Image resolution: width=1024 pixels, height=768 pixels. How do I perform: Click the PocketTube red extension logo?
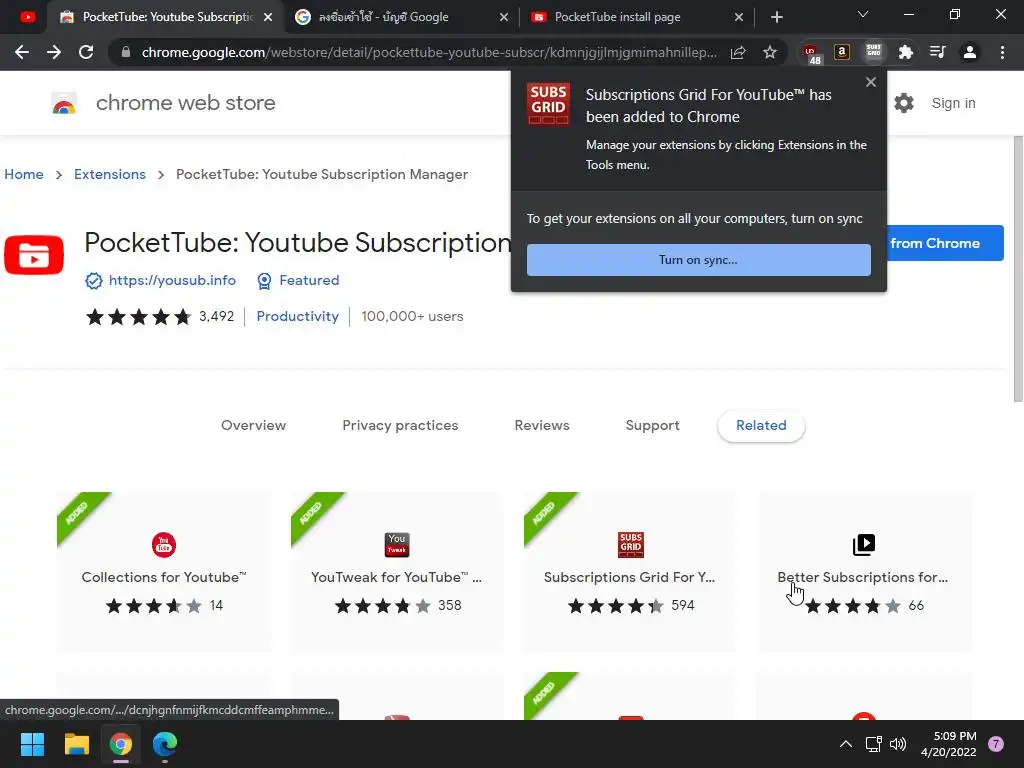coord(34,255)
